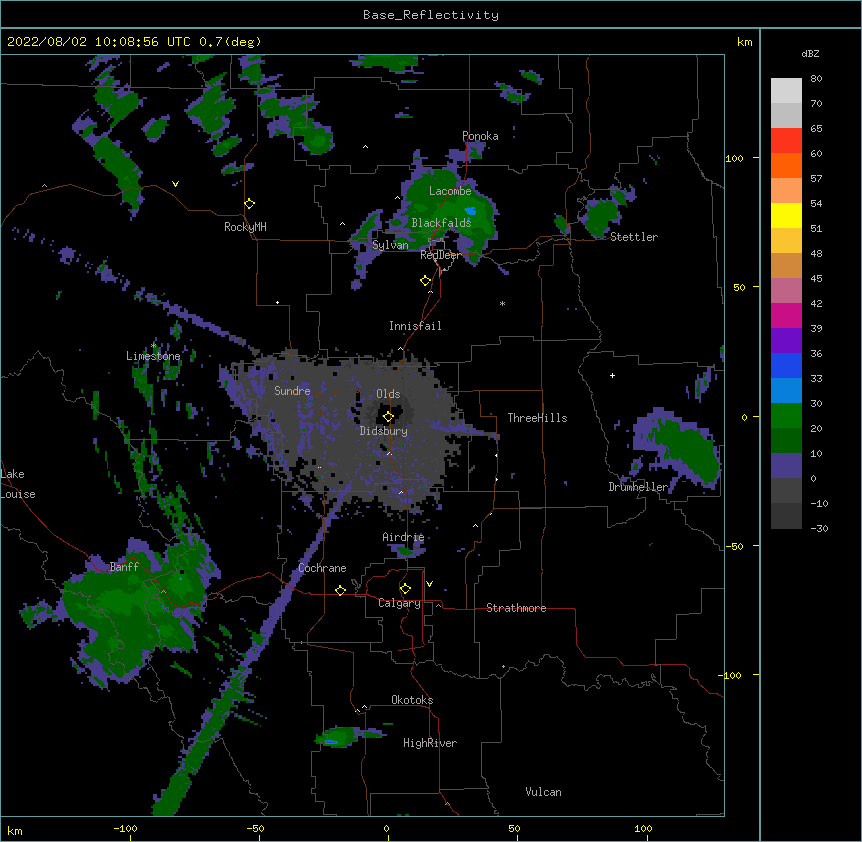Select the orange 57-60 dBZ legend swatch
The height and width of the screenshot is (842, 862).
coord(786,165)
